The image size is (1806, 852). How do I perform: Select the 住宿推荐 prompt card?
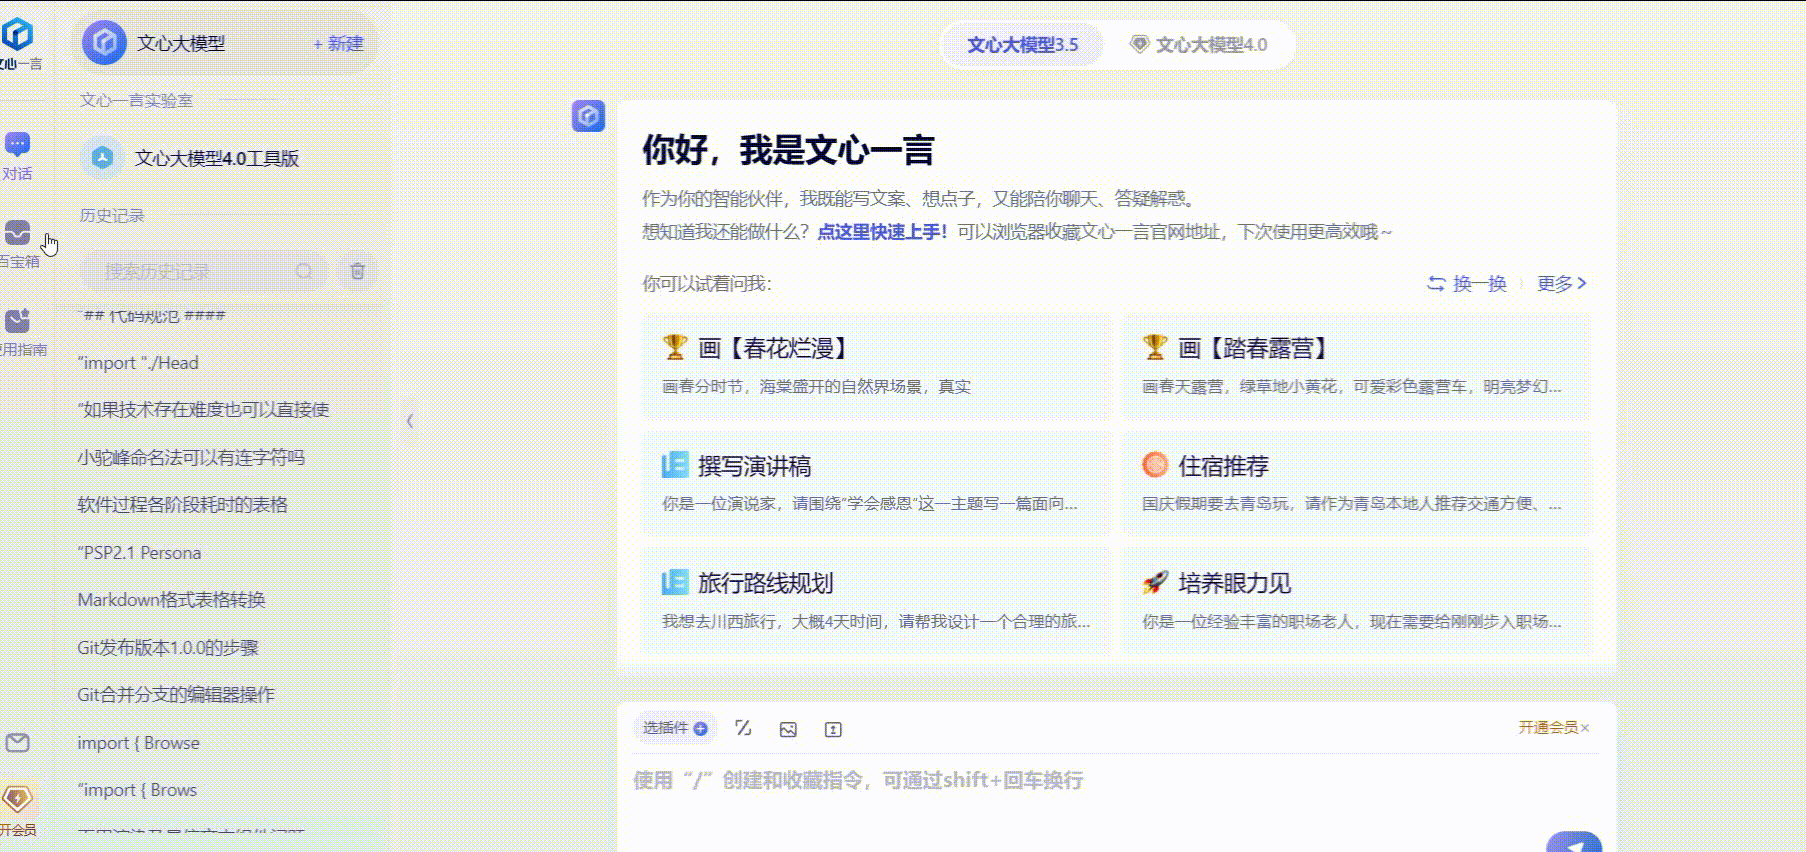(1357, 483)
